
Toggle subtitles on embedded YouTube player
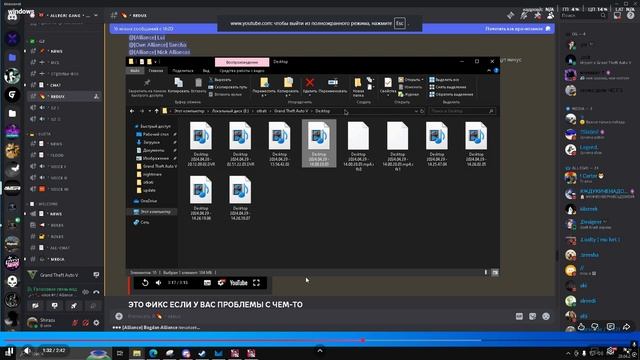click(x=207, y=283)
